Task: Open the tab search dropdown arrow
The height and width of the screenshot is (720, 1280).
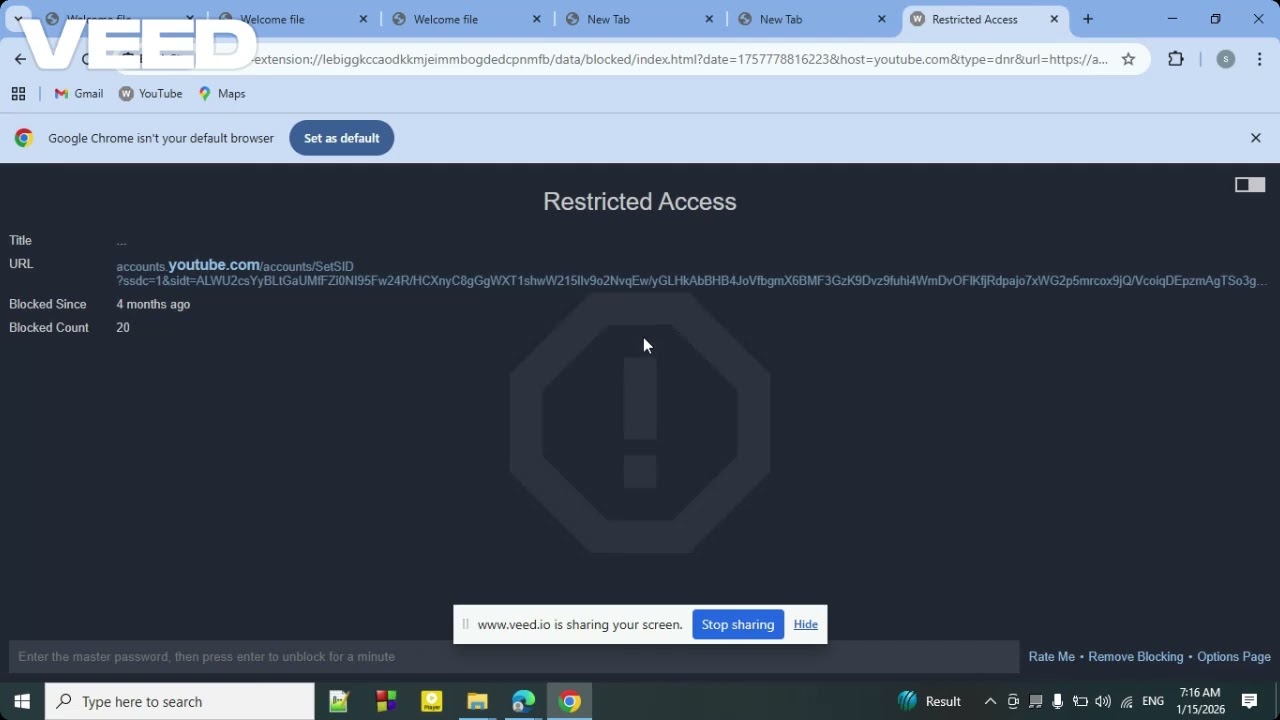Action: pyautogui.click(x=18, y=19)
